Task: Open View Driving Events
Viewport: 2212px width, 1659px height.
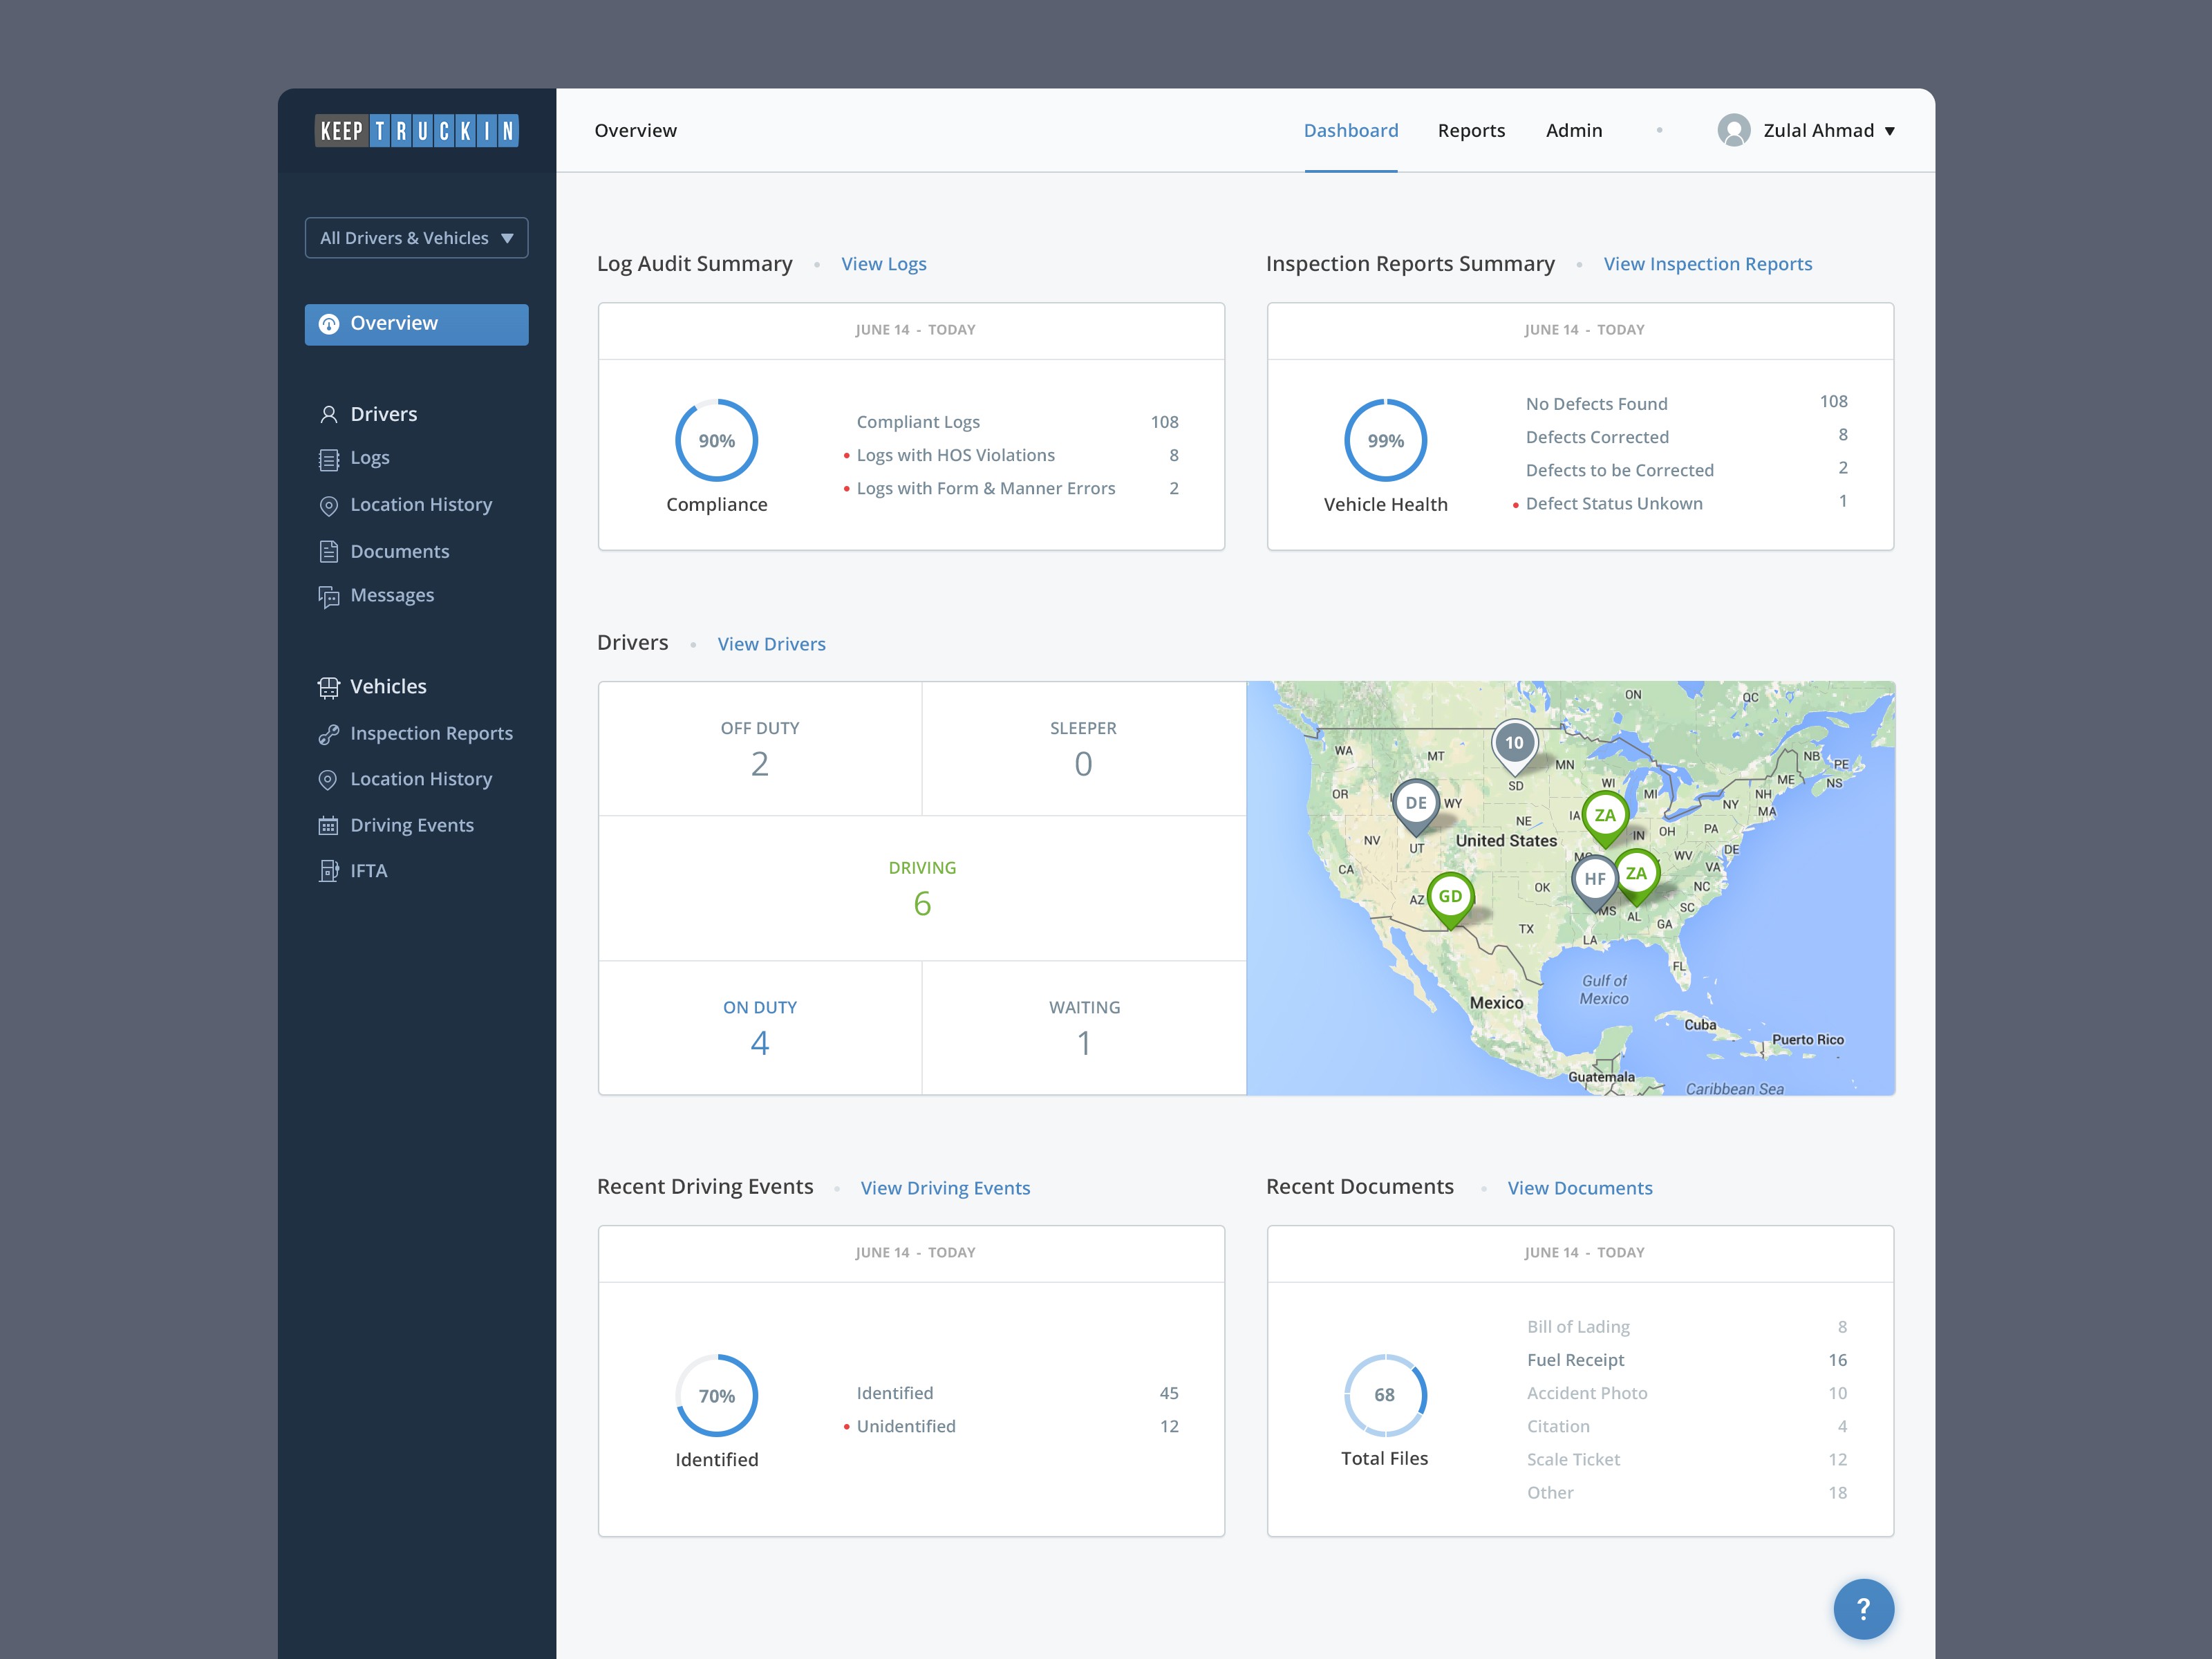Action: [x=944, y=1187]
